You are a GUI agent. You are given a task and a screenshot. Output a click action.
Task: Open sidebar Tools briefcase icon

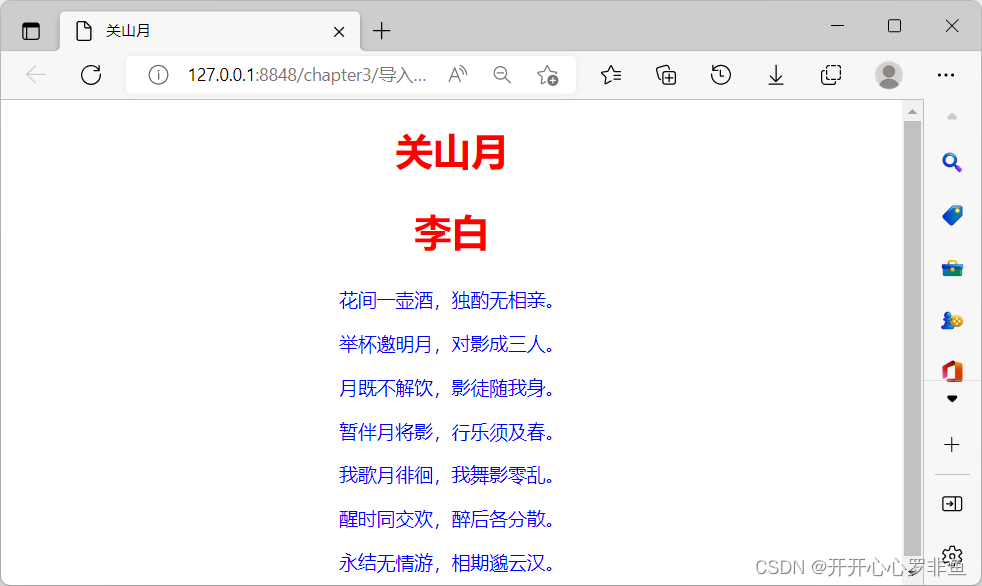click(952, 269)
